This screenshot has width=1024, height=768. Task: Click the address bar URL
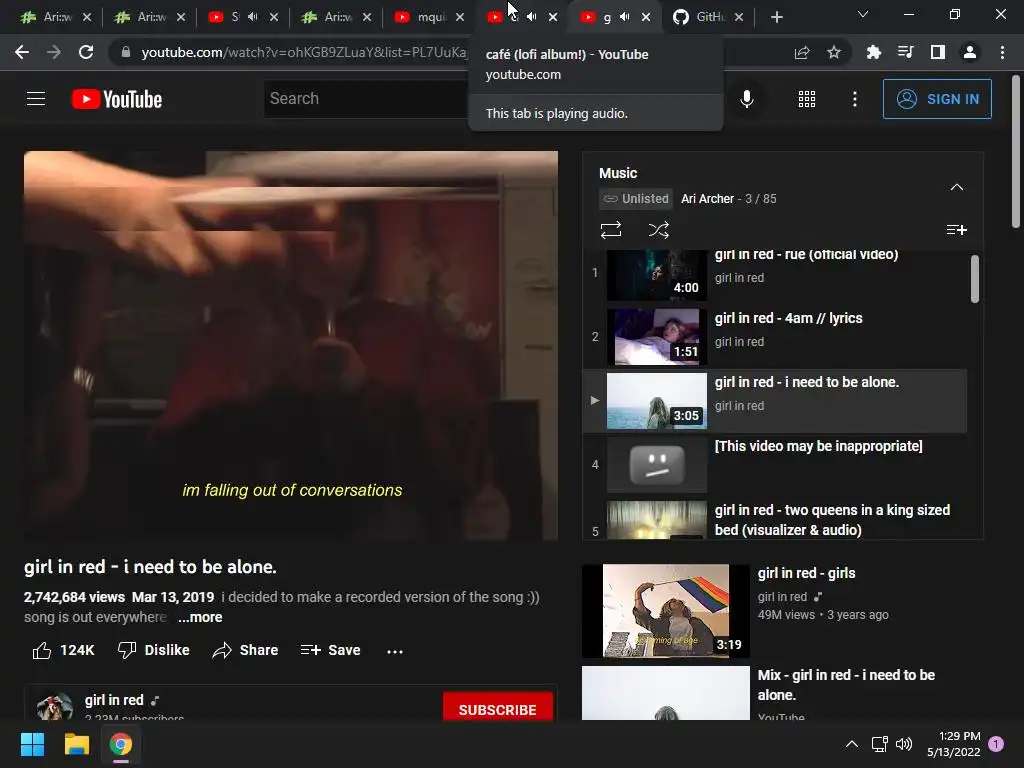[304, 52]
